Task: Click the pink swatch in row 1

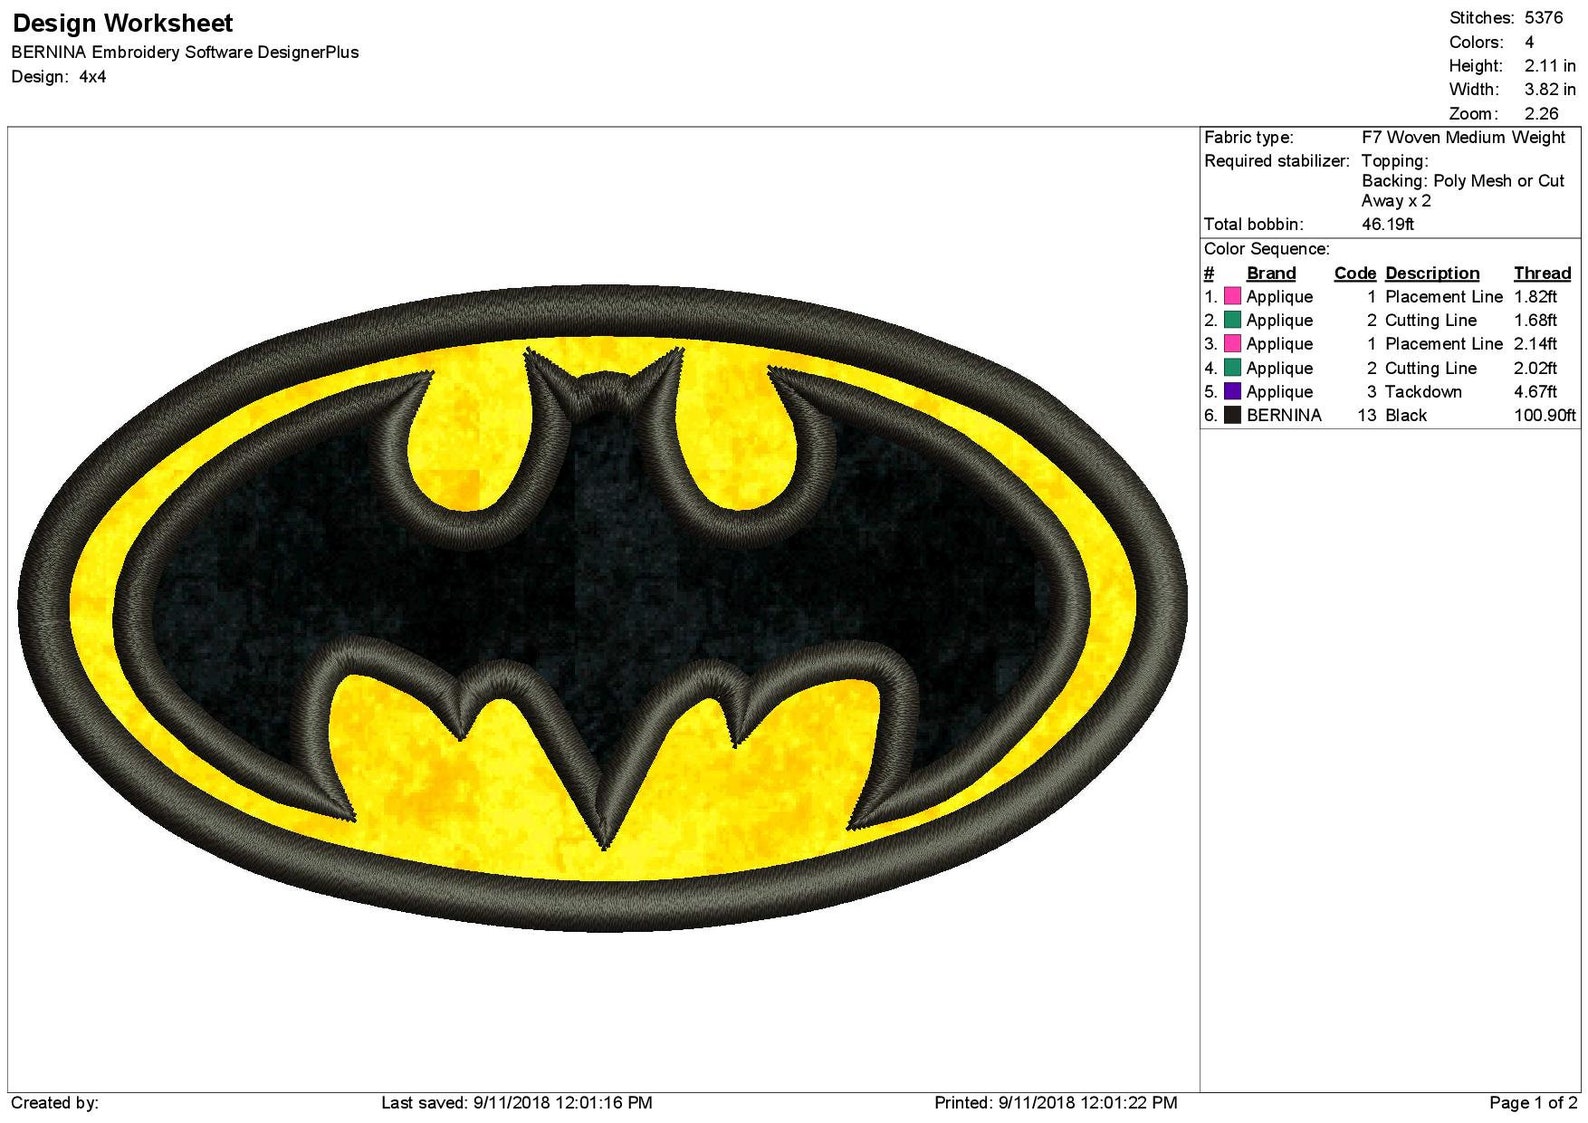Action: click(x=1232, y=297)
